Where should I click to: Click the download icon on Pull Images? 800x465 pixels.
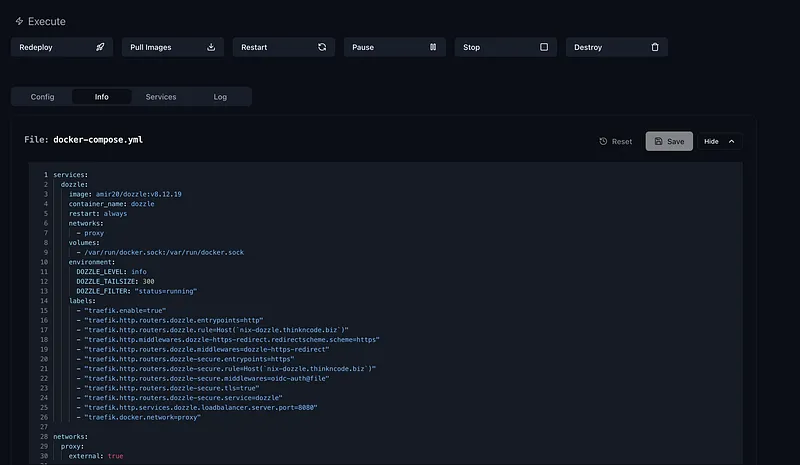point(211,47)
